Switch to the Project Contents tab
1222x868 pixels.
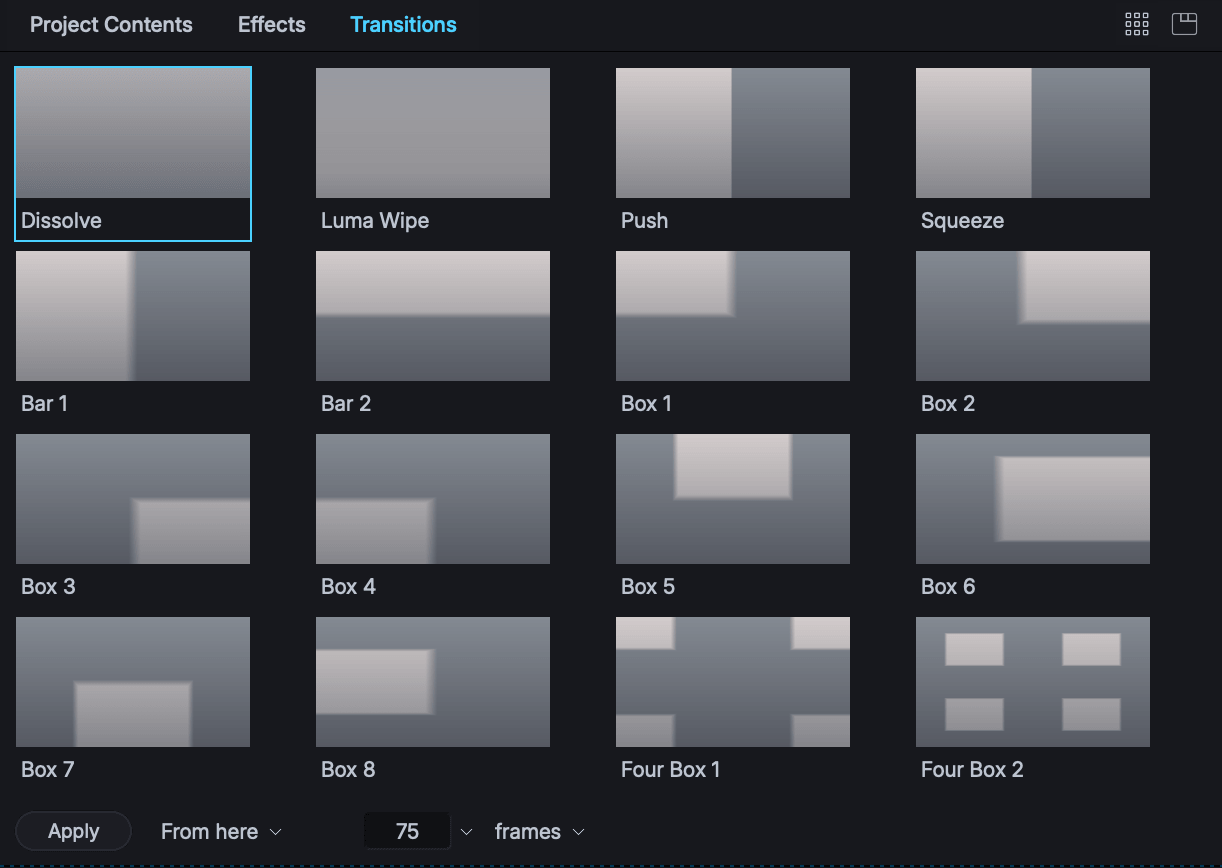[111, 25]
